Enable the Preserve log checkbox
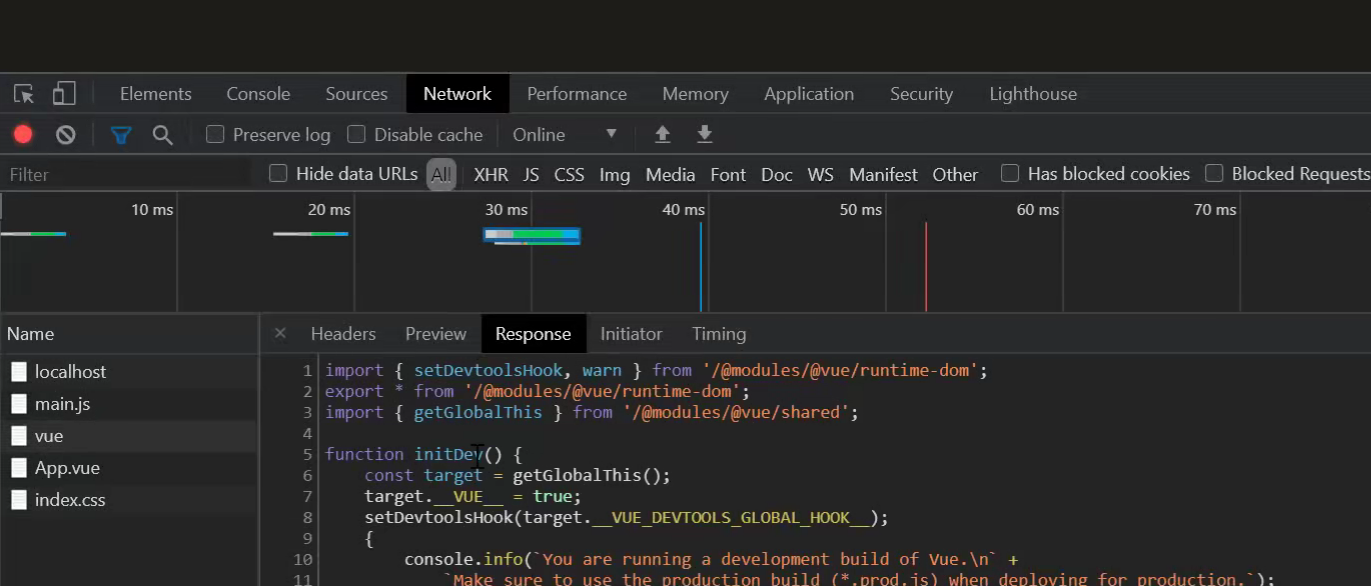The height and width of the screenshot is (586, 1371). (215, 134)
